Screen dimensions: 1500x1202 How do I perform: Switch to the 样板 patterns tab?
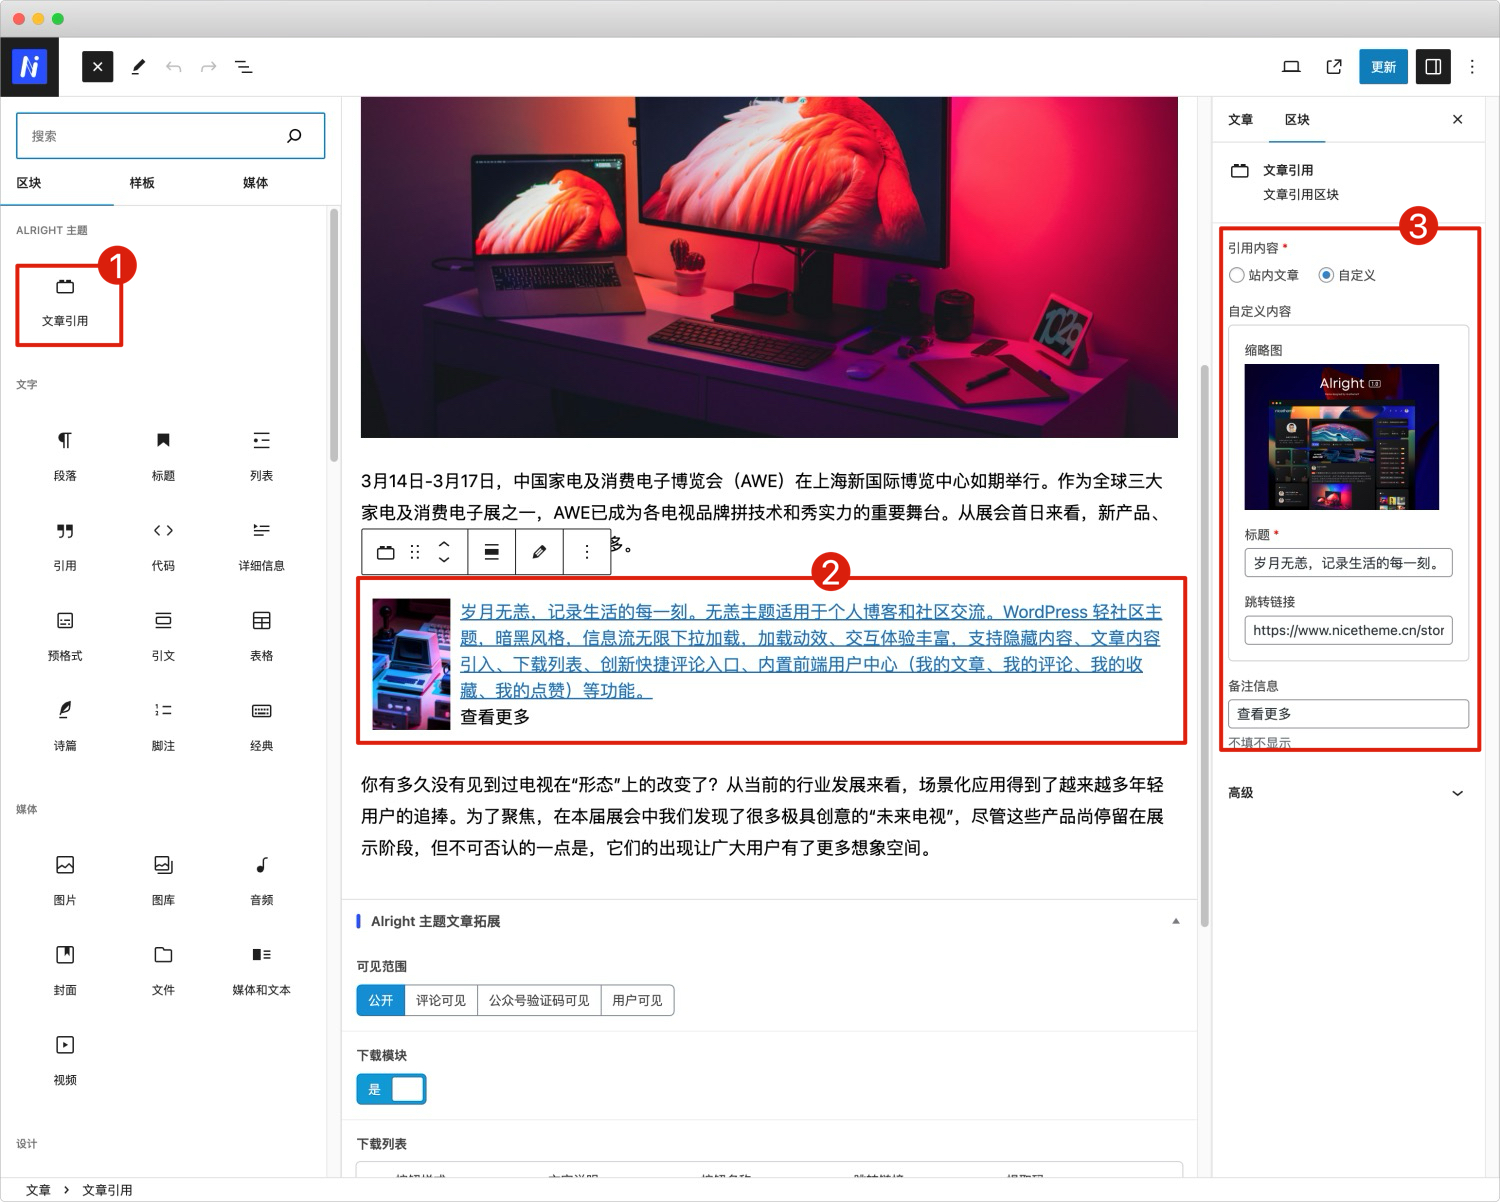(142, 183)
